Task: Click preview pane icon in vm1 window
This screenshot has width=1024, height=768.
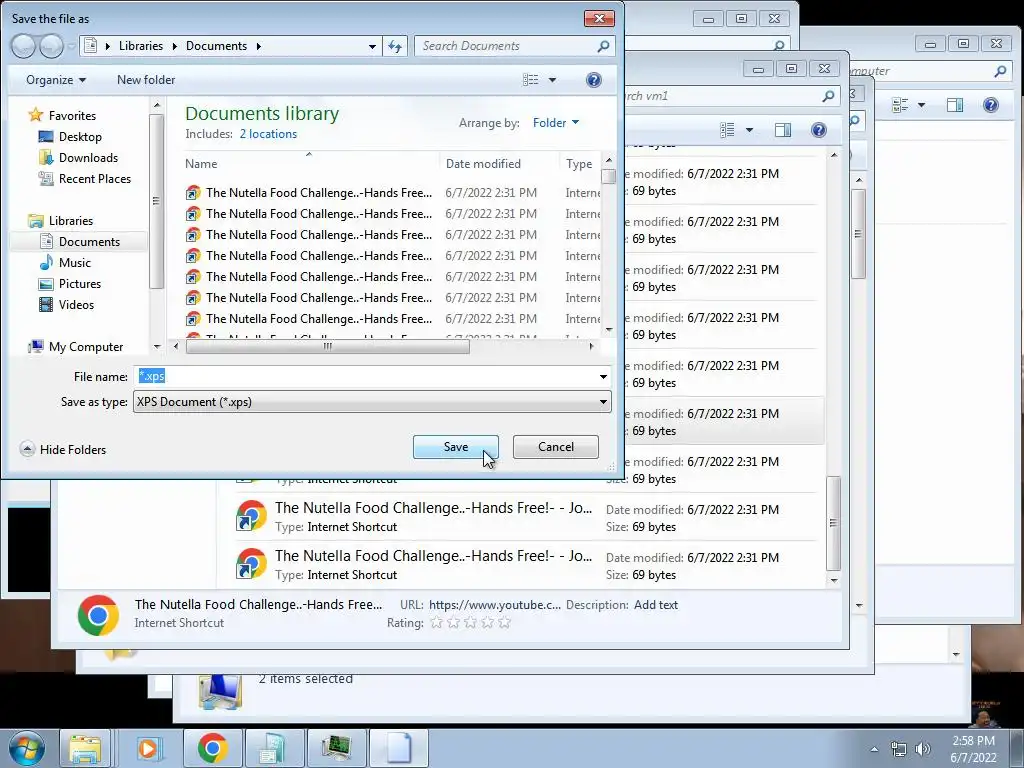Action: pos(782,130)
